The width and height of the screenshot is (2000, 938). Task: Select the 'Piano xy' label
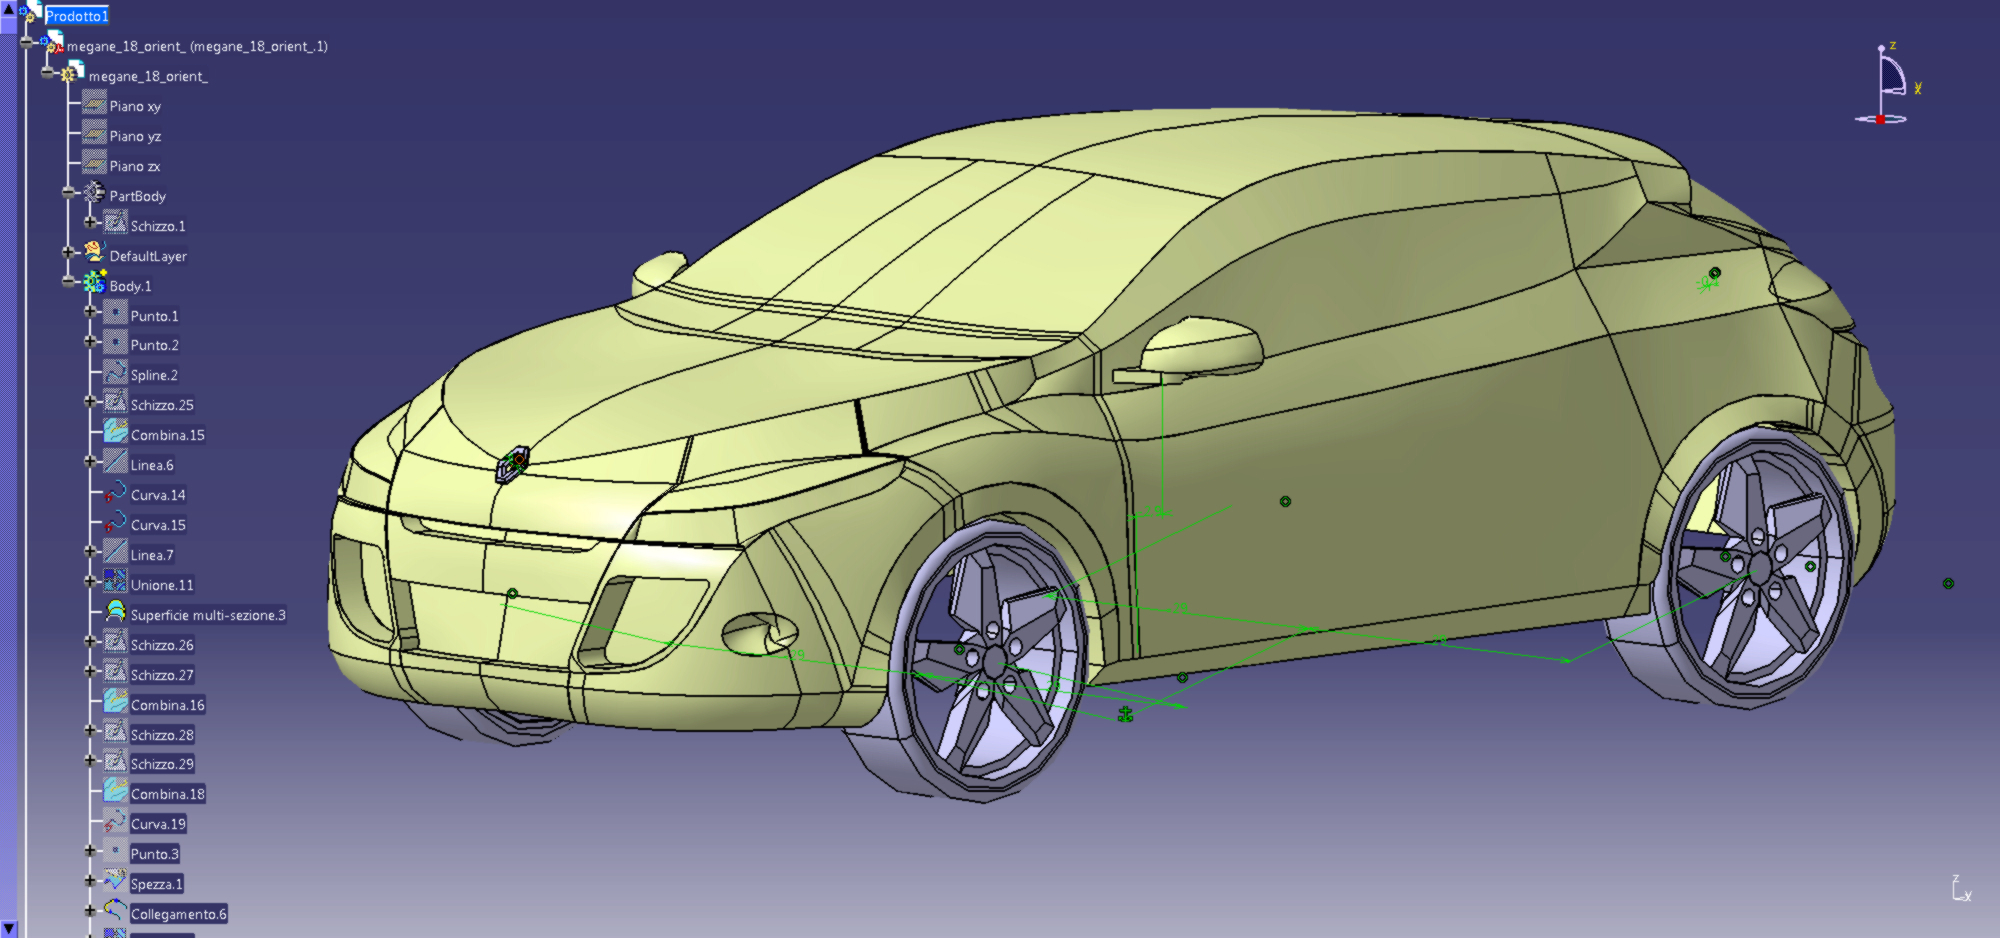click(135, 106)
